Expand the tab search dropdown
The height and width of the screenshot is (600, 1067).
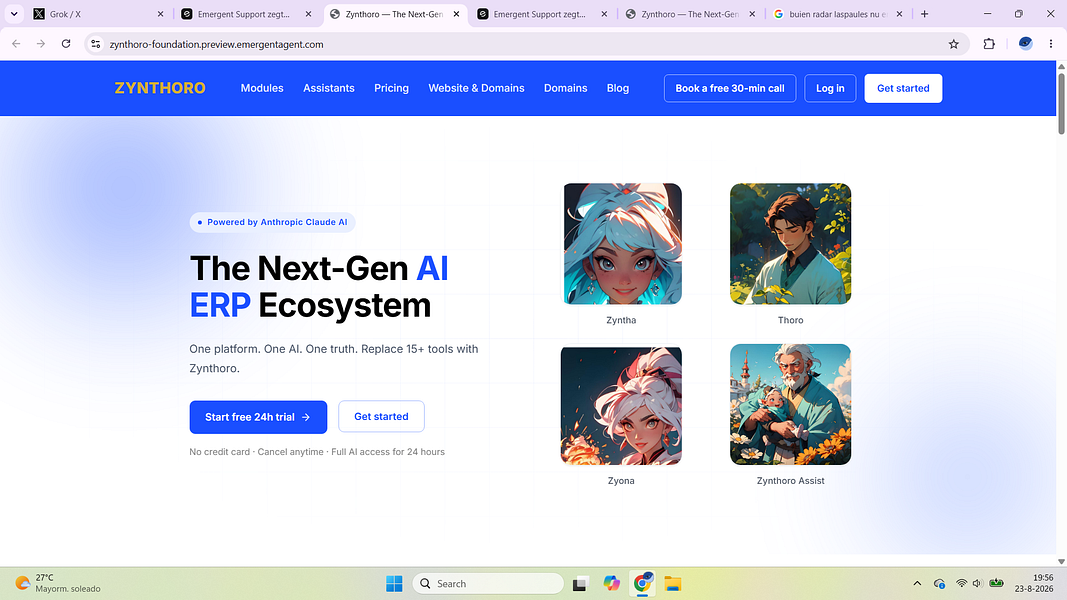point(14,14)
